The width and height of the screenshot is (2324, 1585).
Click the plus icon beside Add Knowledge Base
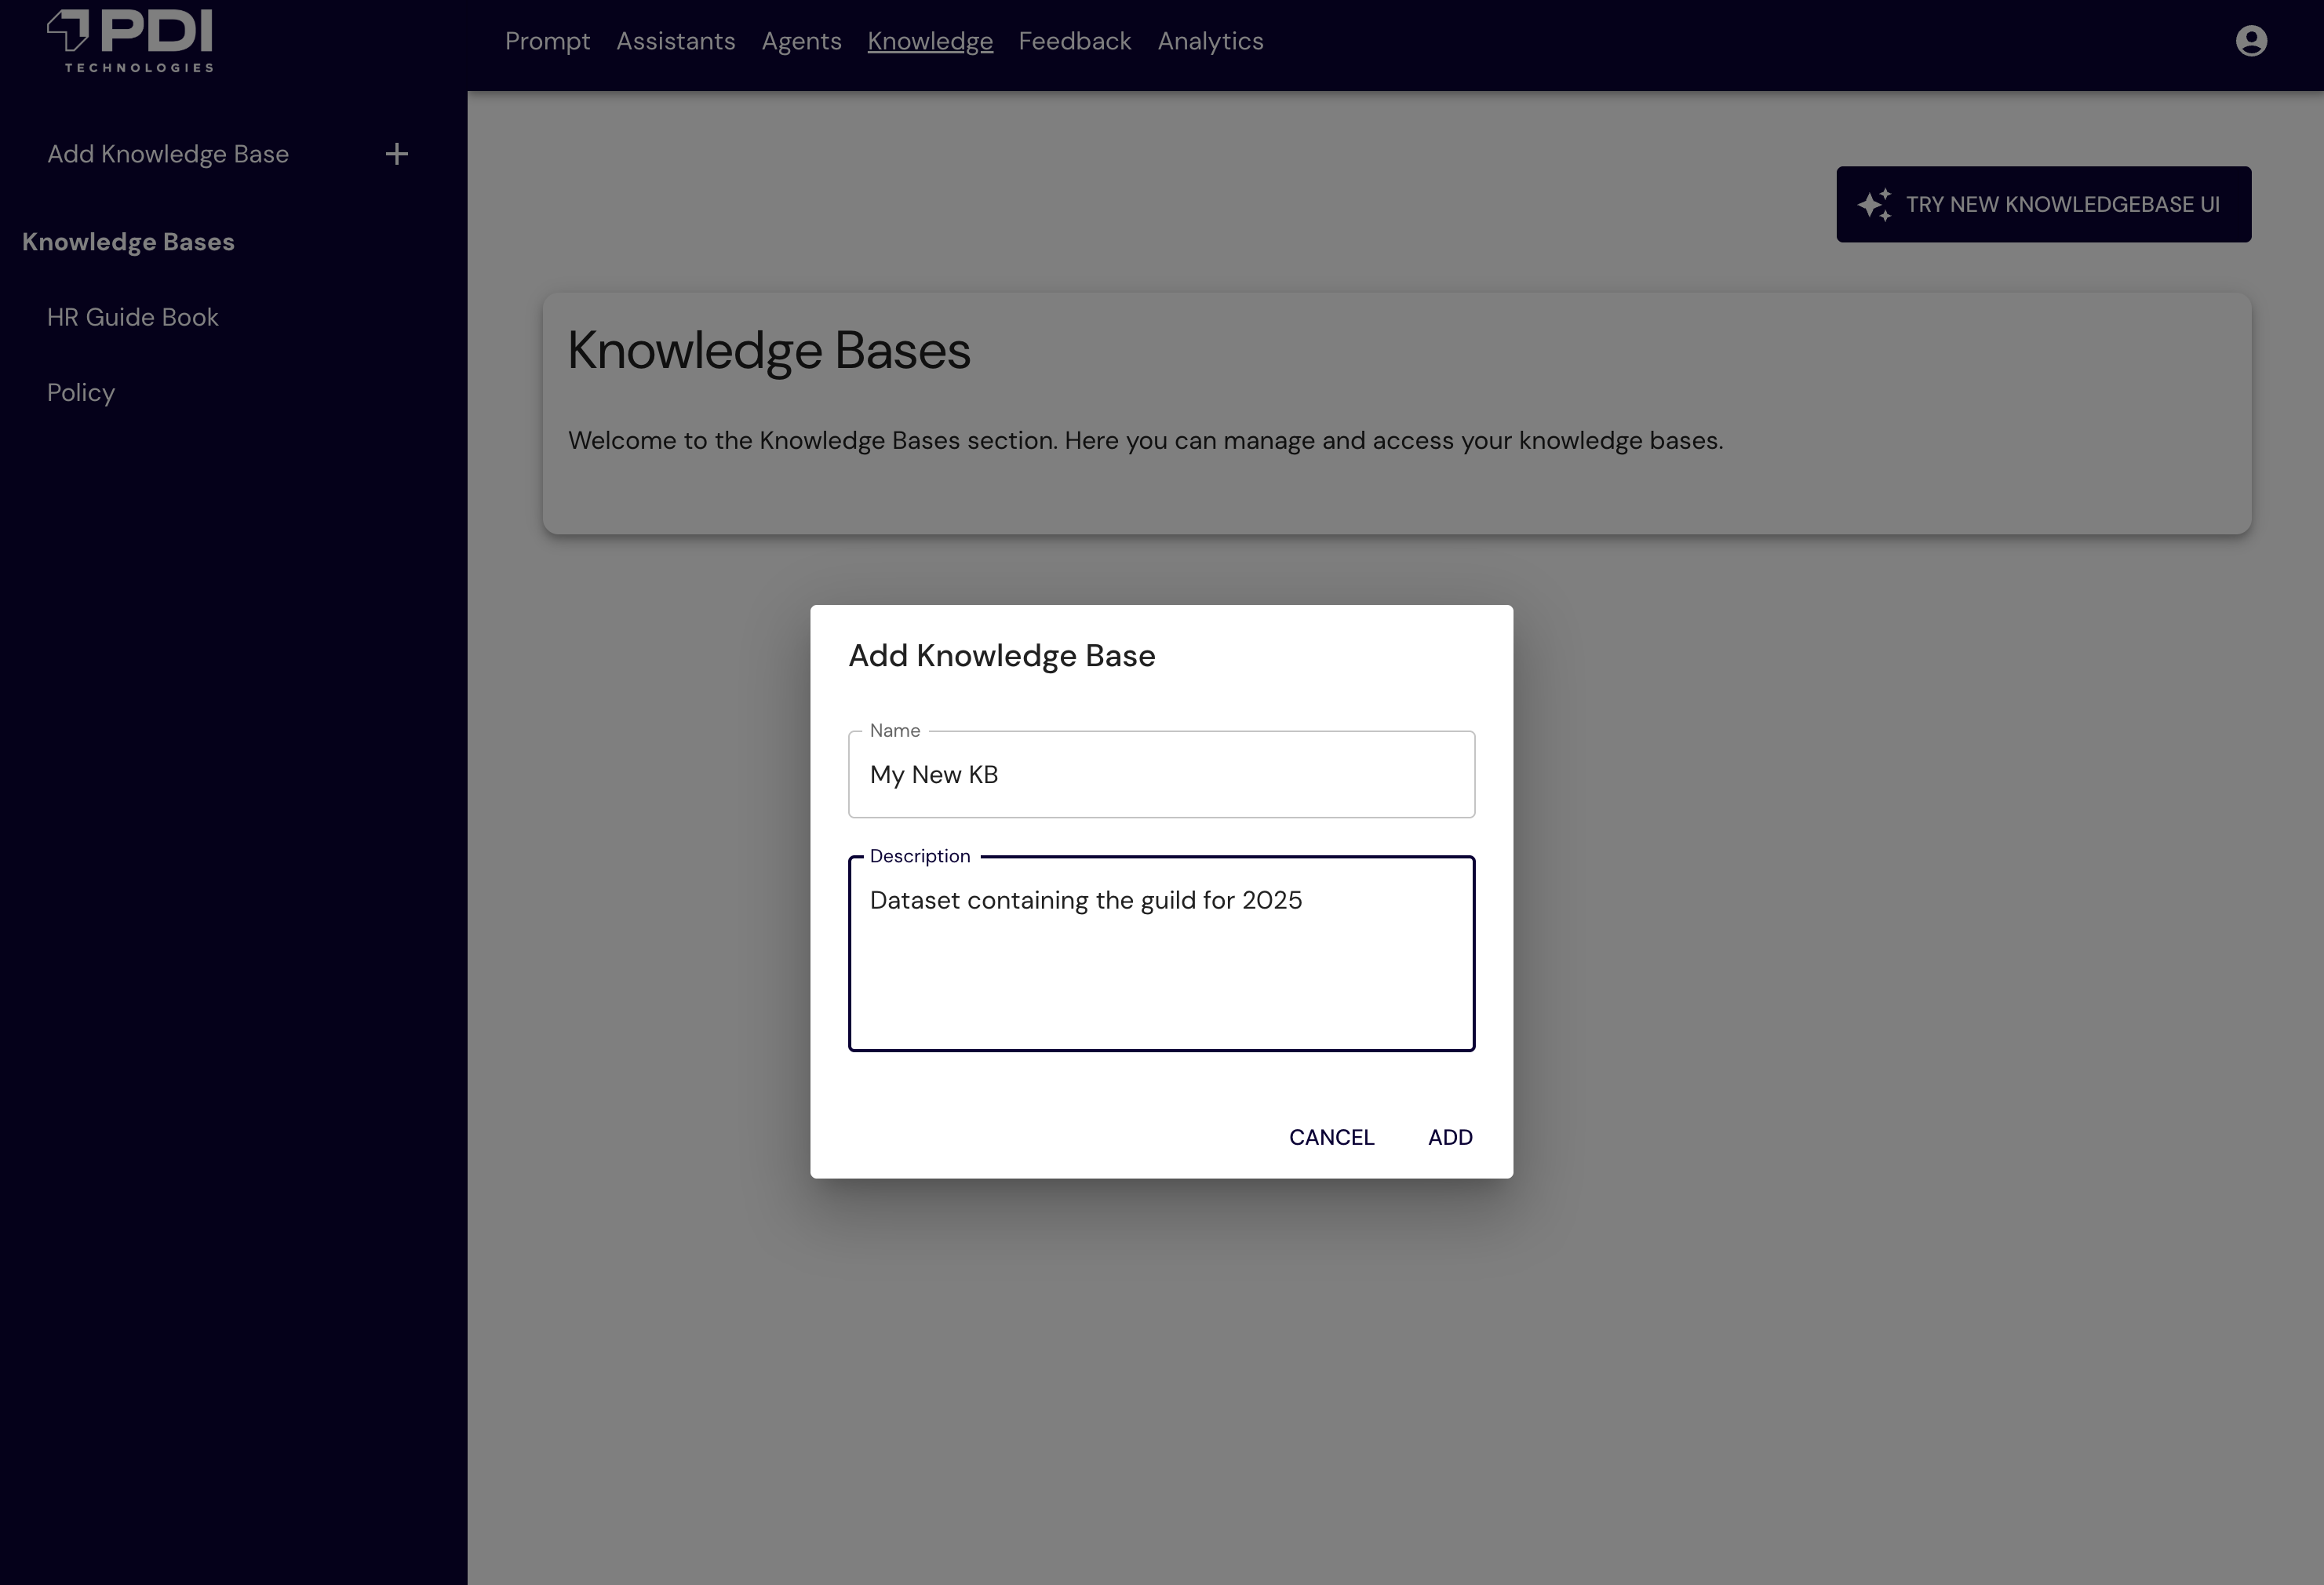coord(396,154)
